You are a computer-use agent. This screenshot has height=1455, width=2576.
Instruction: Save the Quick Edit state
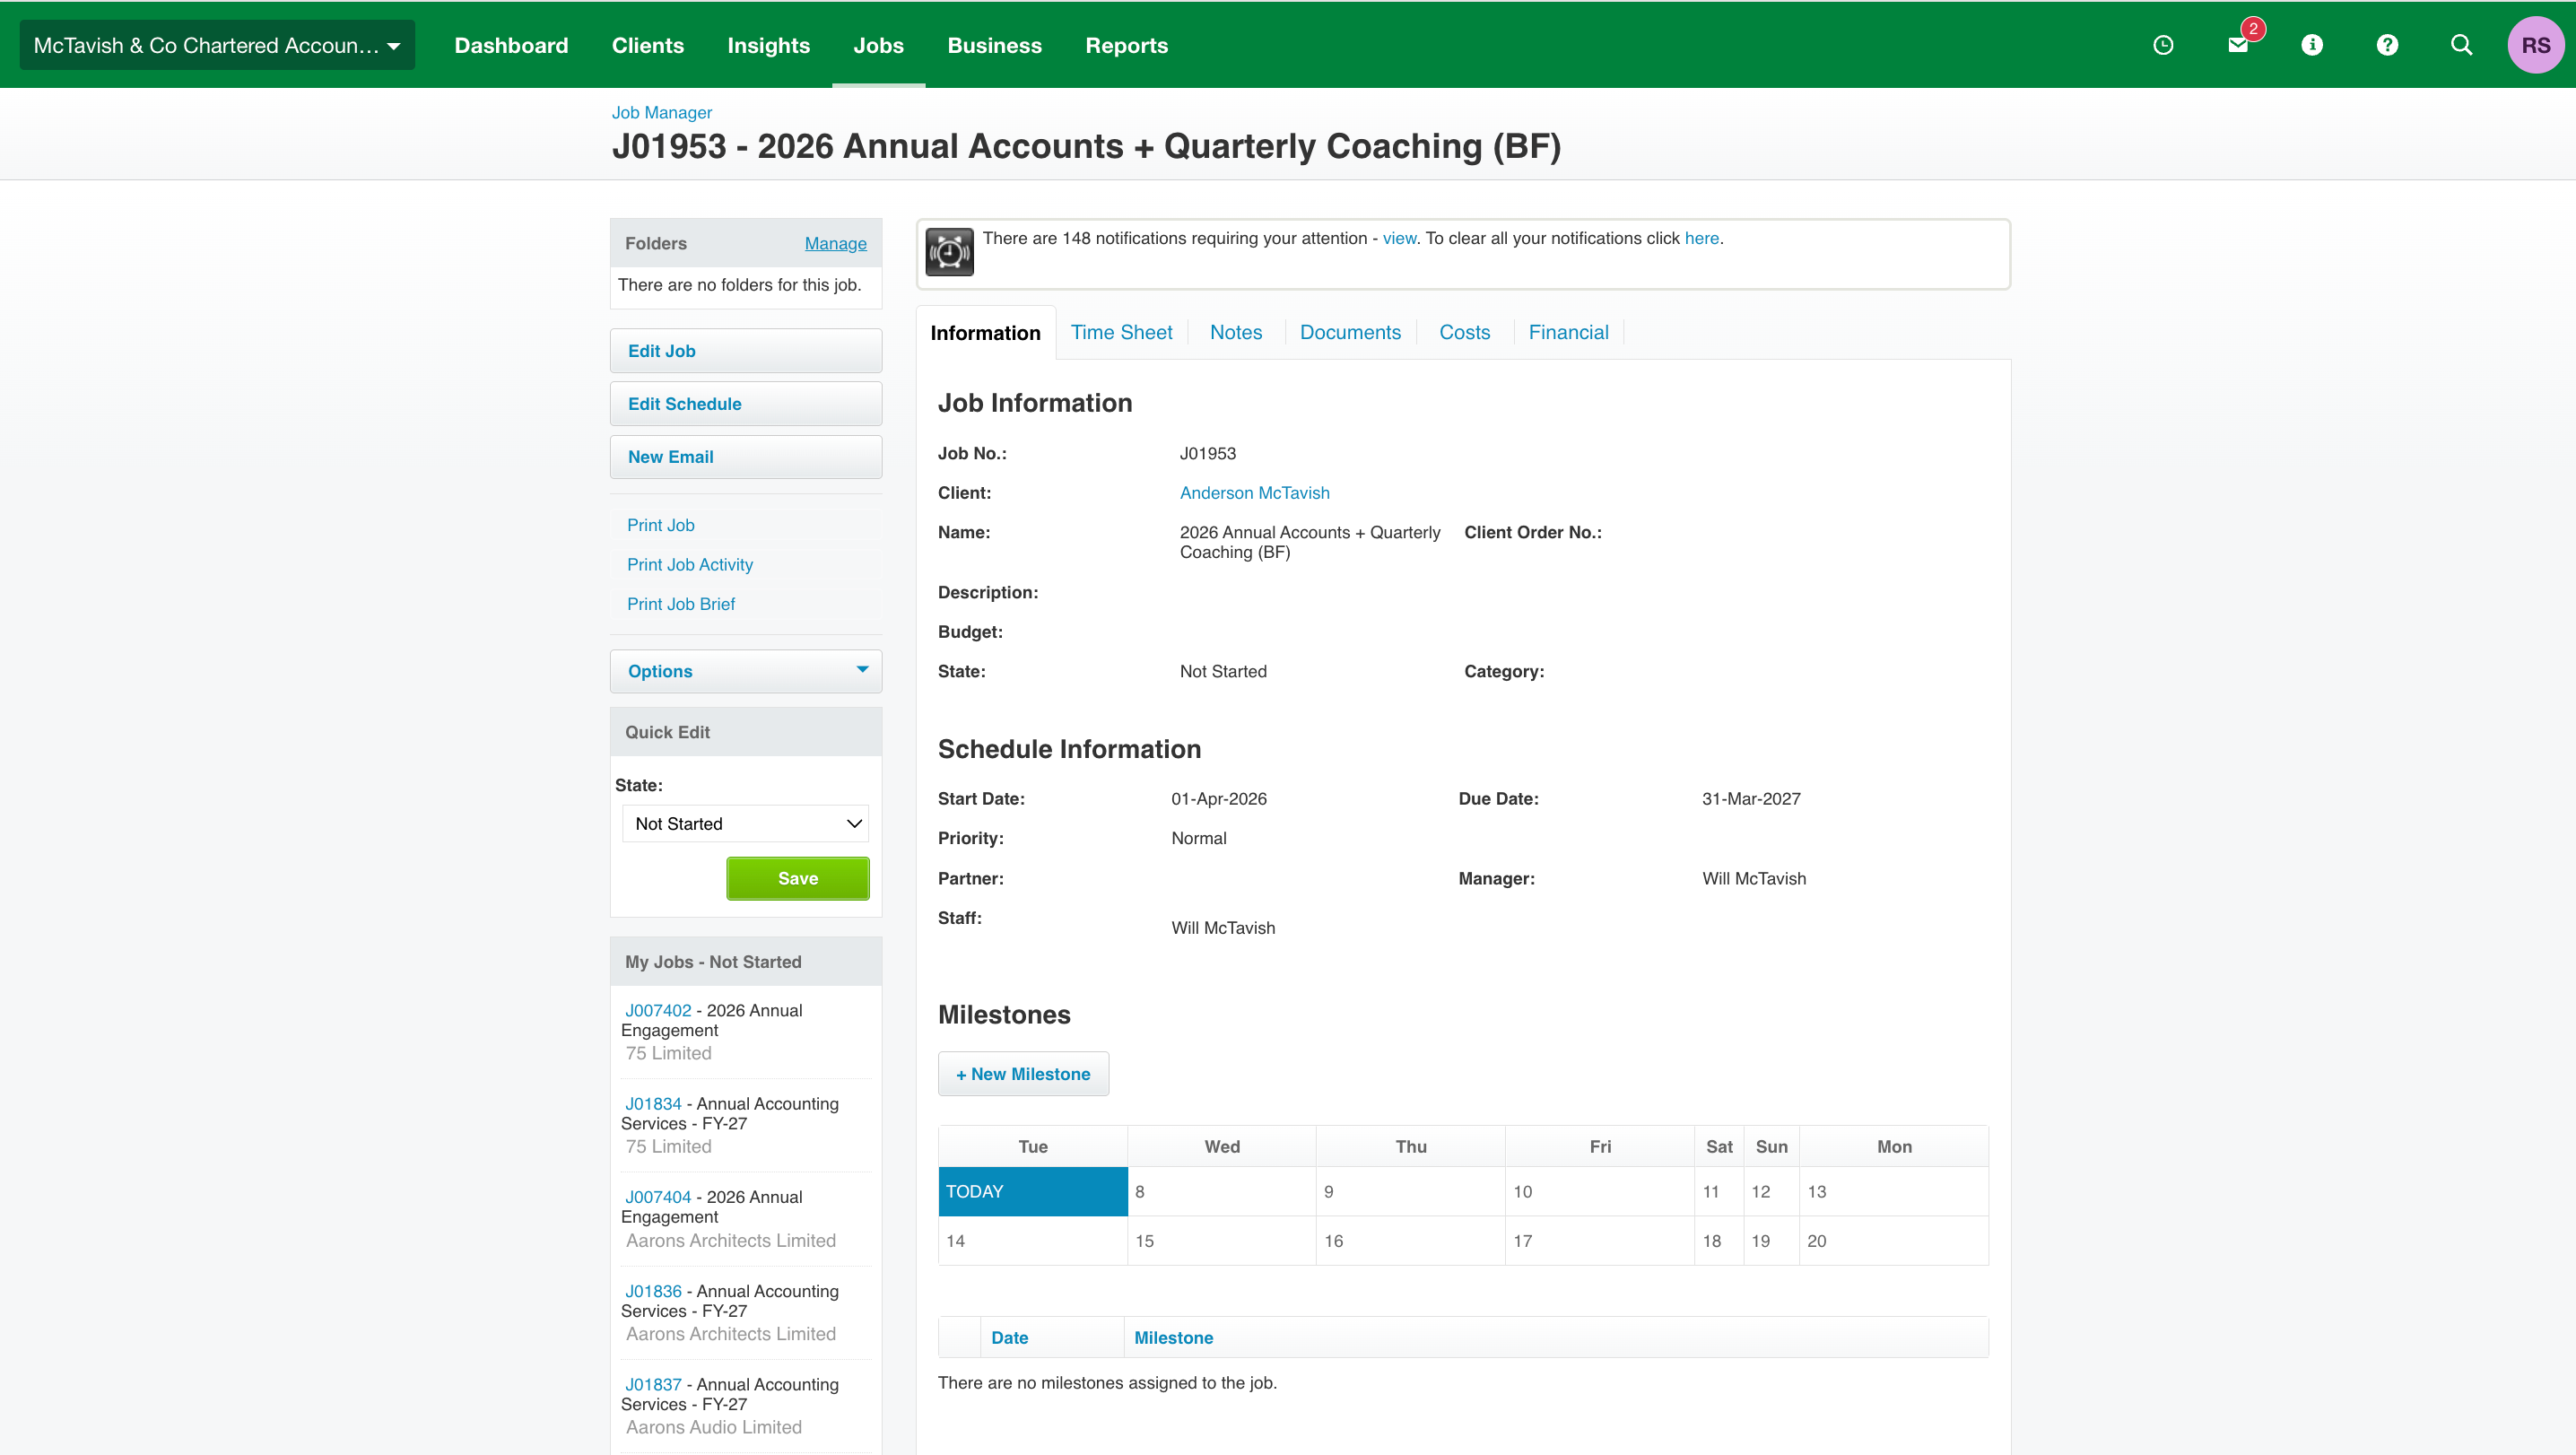(x=797, y=878)
